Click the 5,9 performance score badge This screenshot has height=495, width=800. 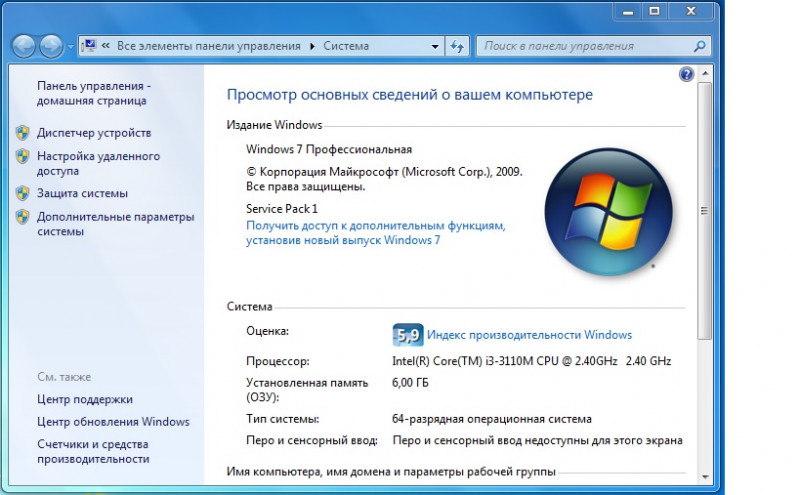coord(407,335)
